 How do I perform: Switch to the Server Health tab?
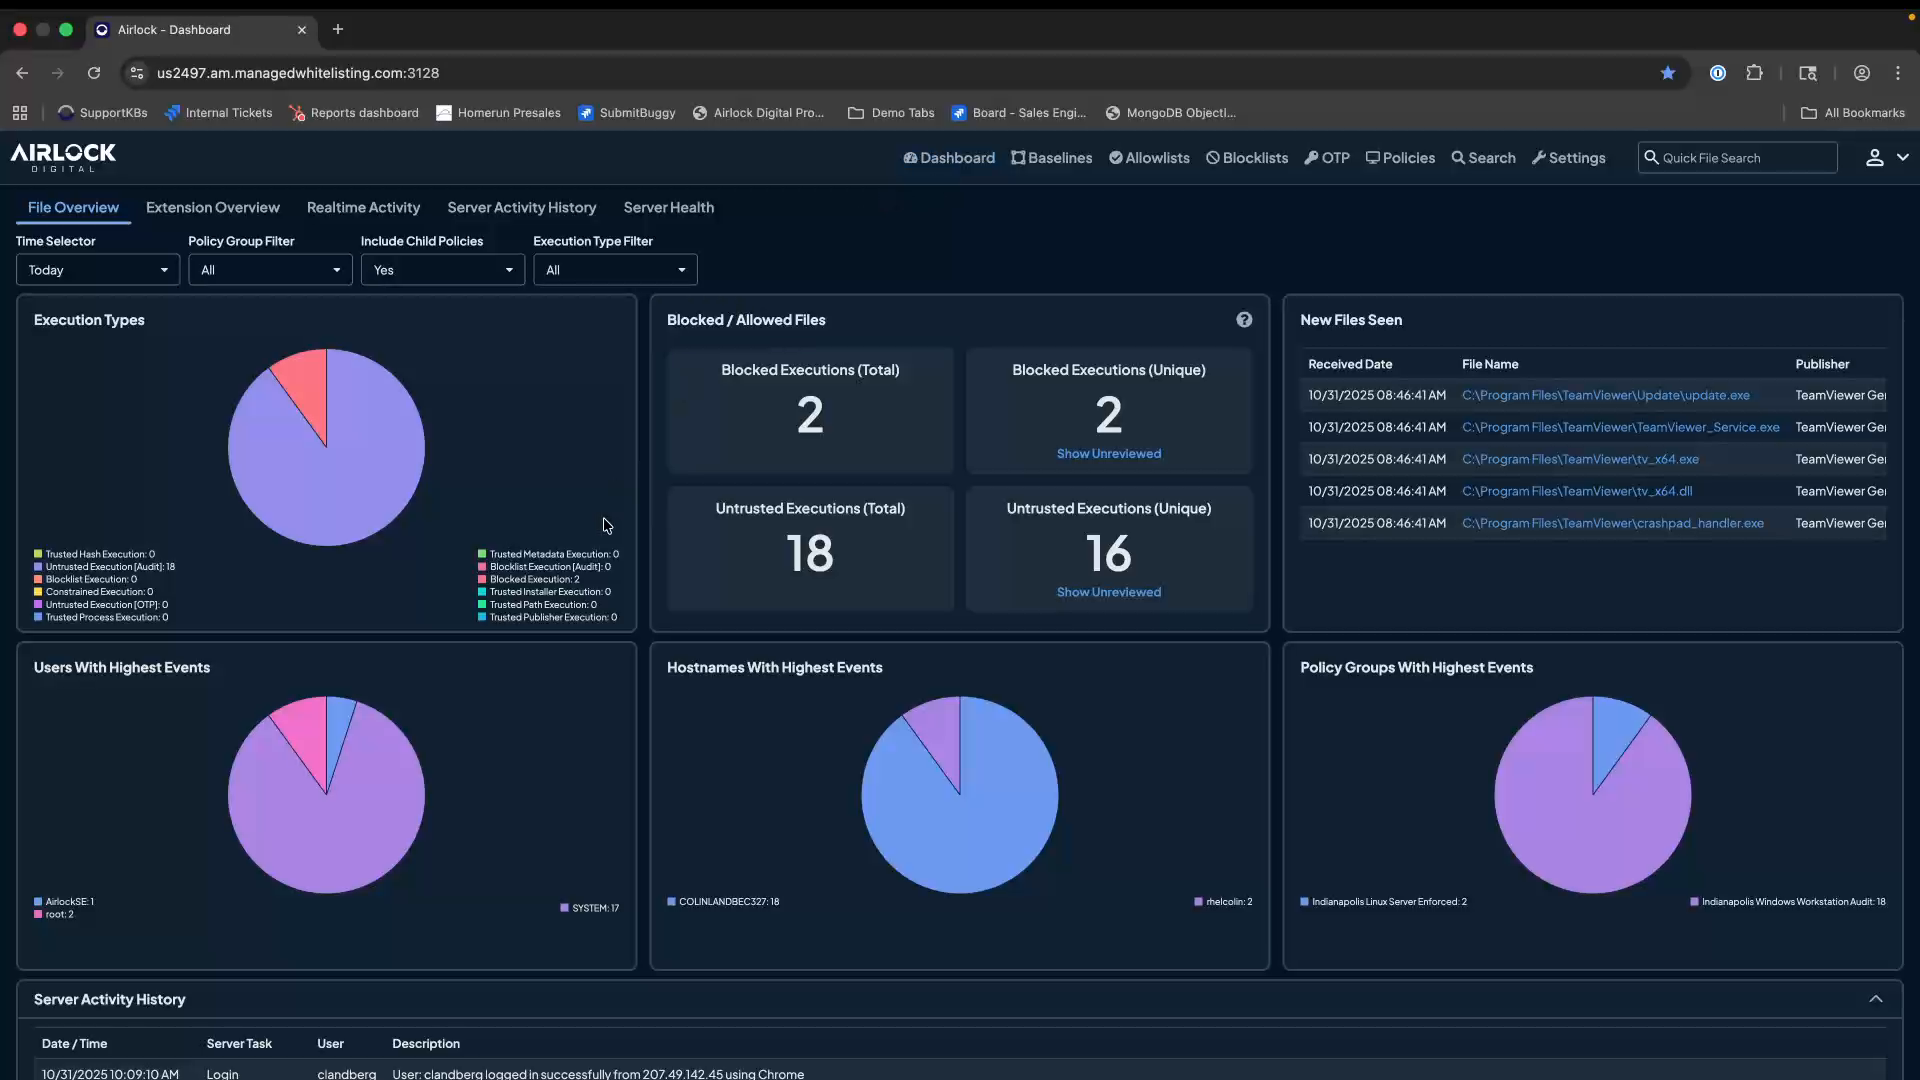click(668, 207)
